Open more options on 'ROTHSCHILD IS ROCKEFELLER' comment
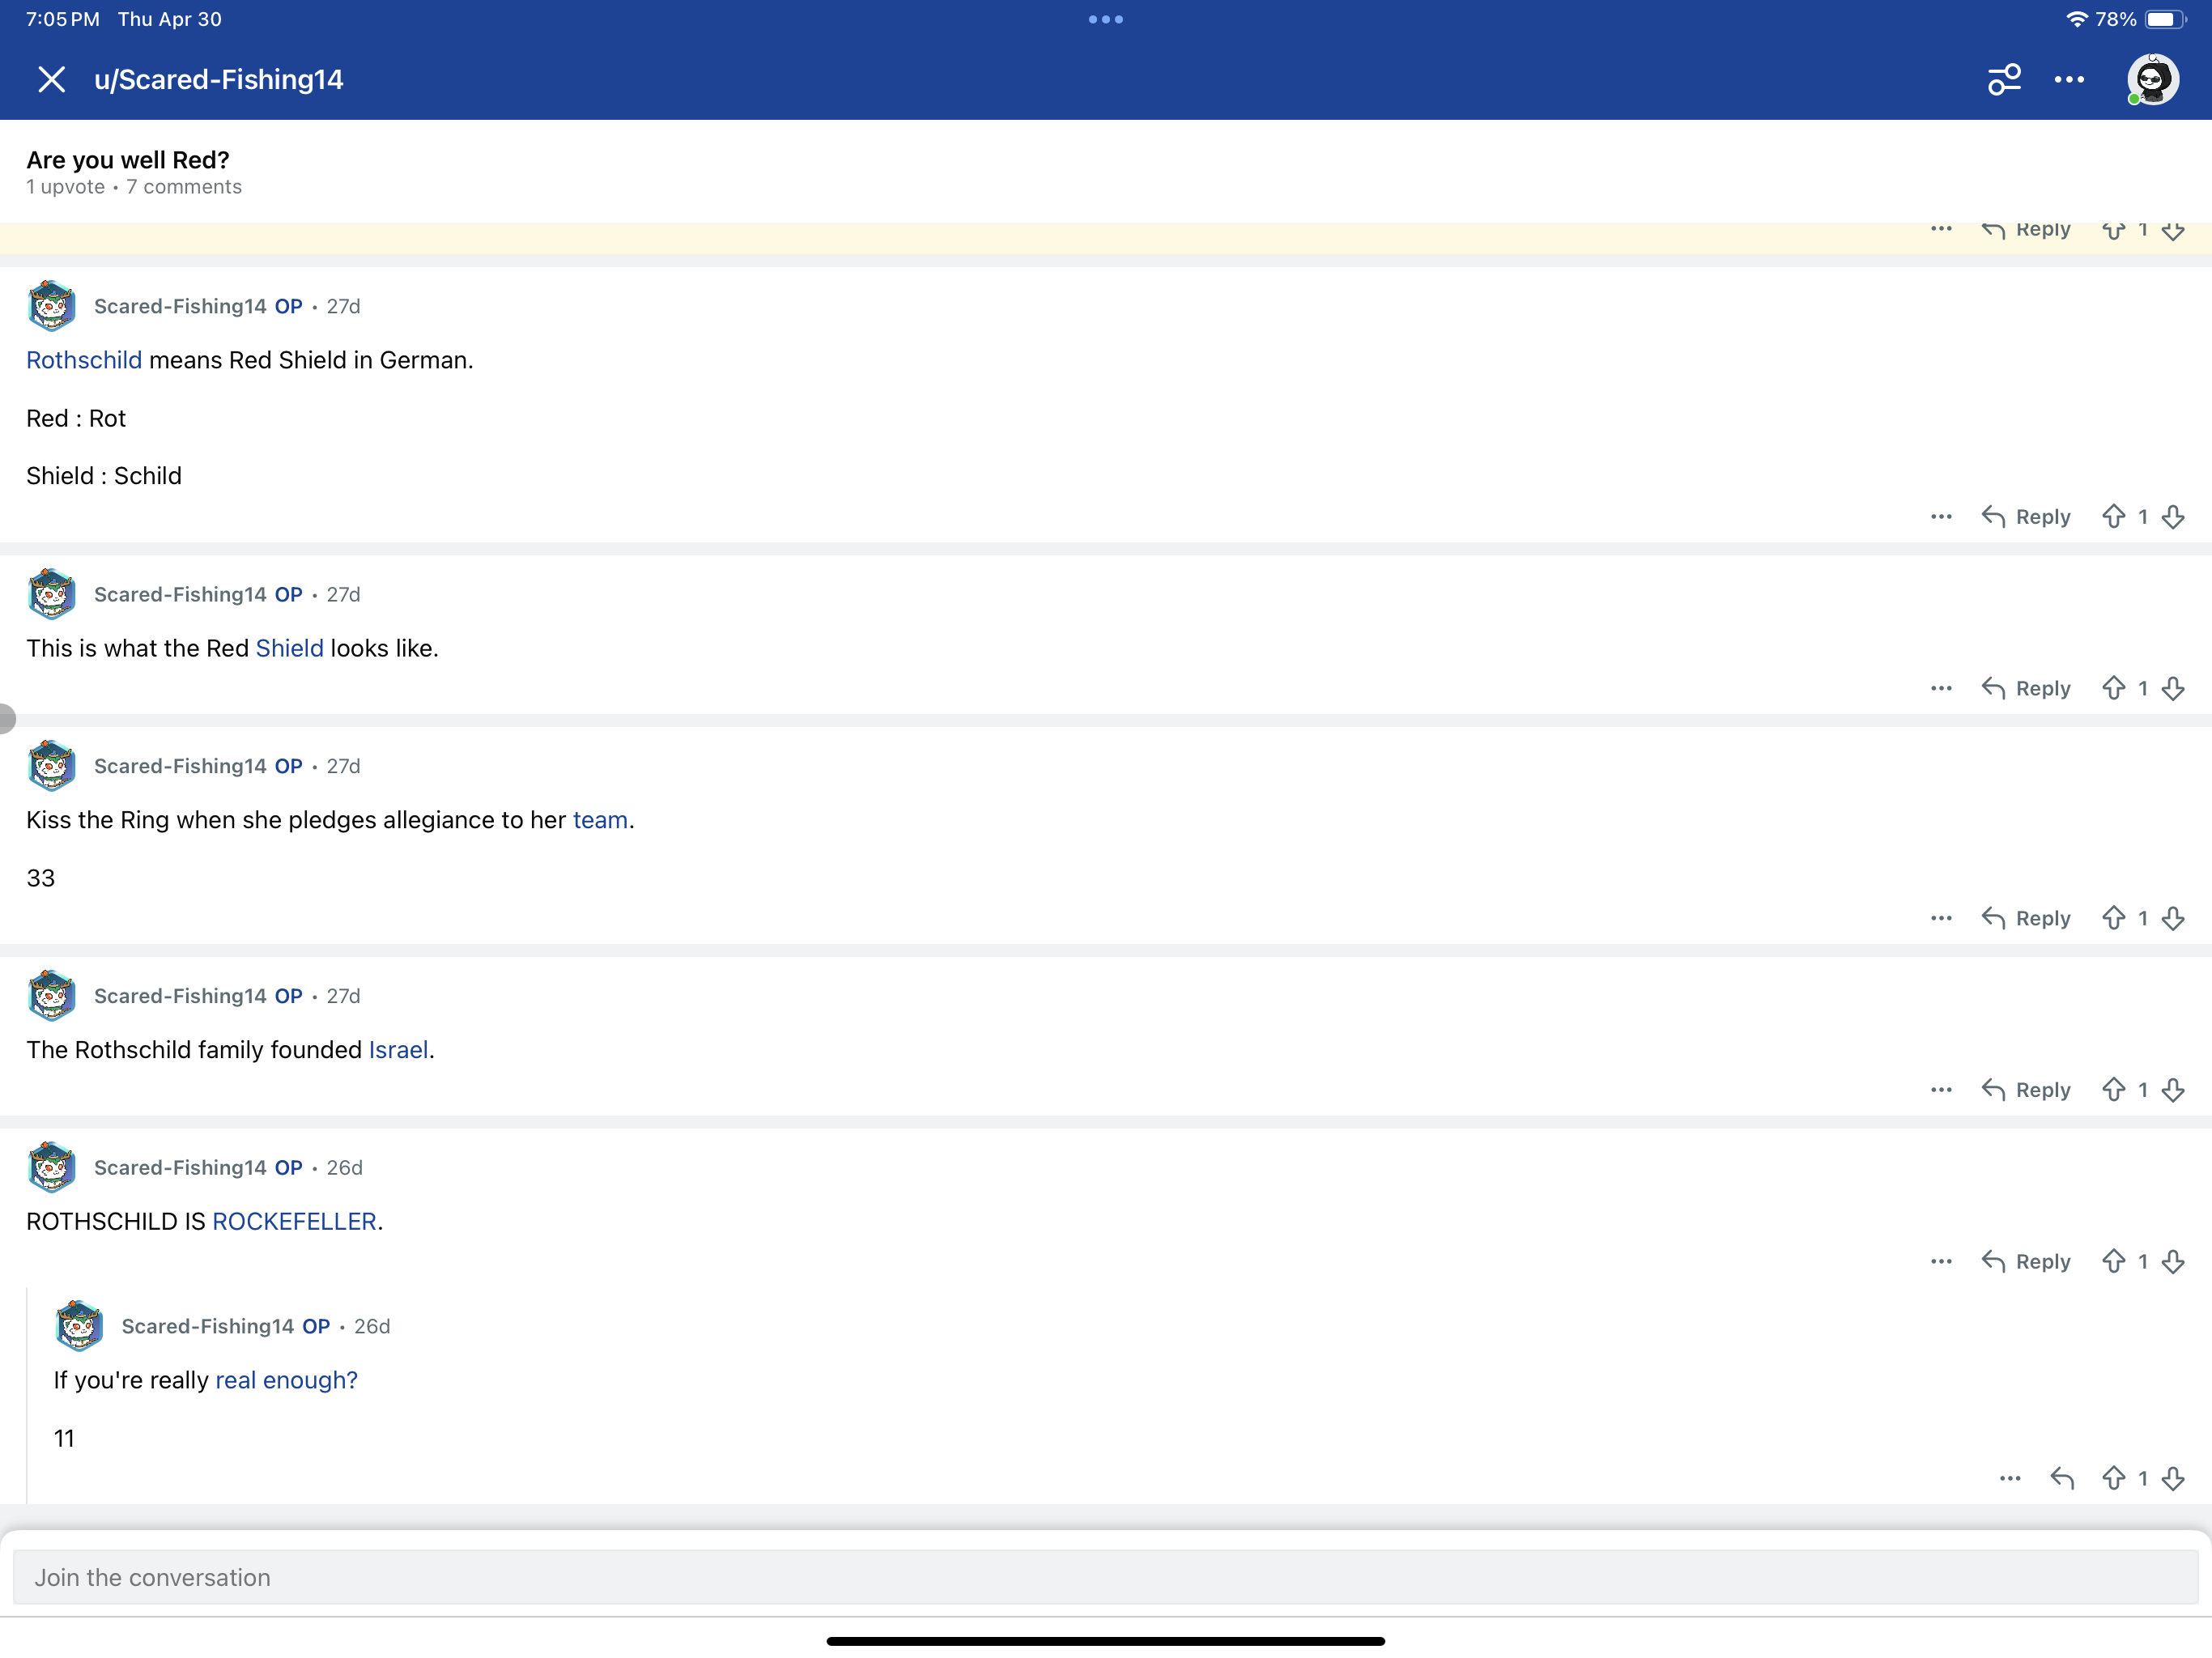2212x1658 pixels. click(1941, 1261)
